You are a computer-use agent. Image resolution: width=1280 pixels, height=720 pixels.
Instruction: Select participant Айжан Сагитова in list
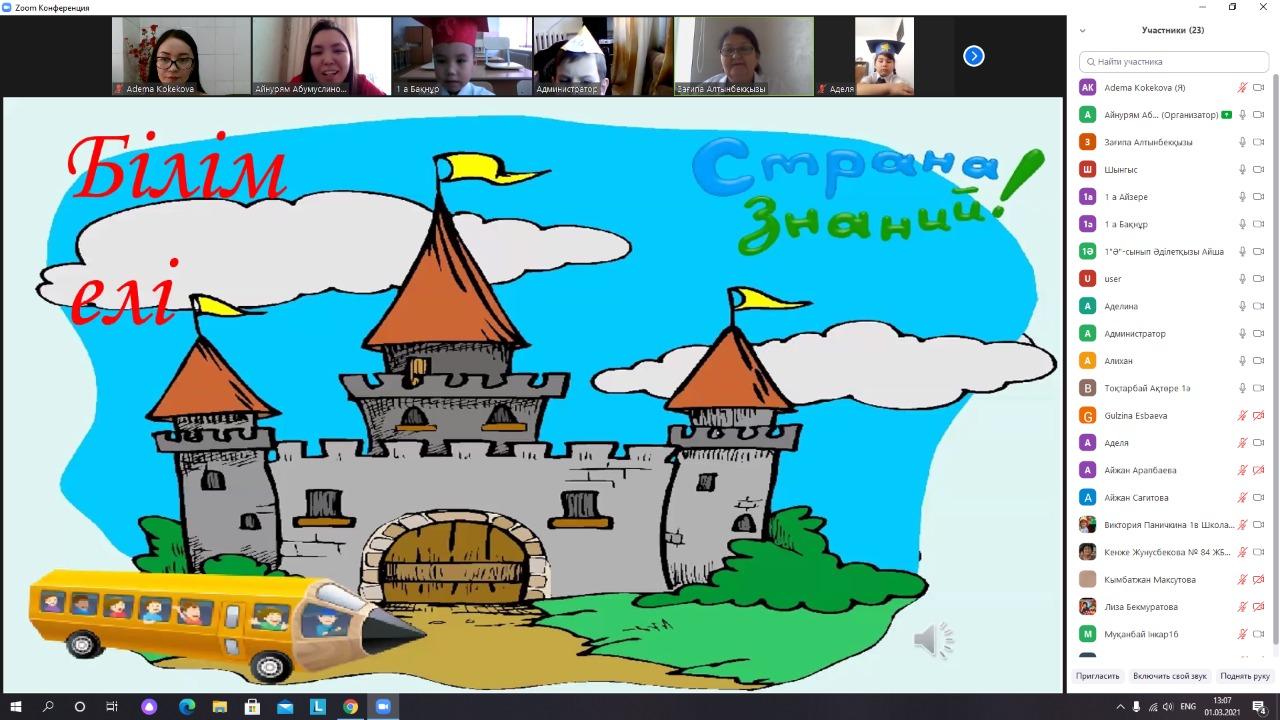pyautogui.click(x=1136, y=498)
